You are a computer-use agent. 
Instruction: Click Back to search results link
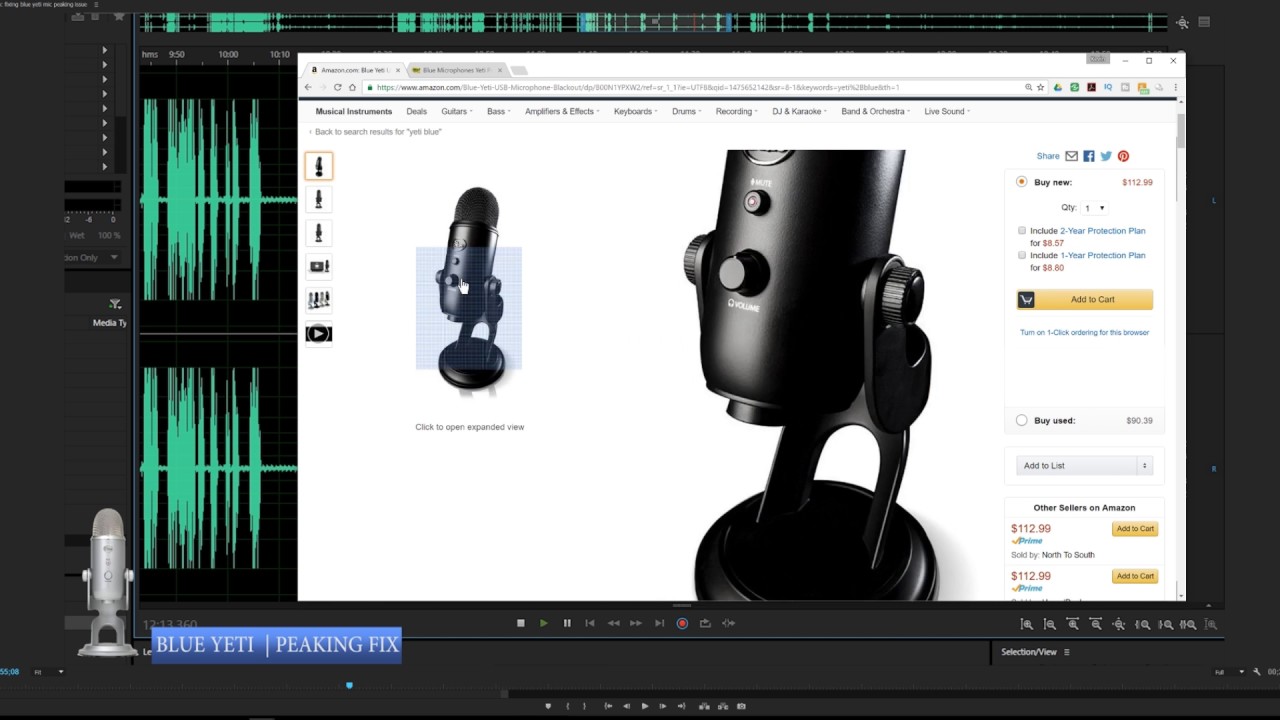(x=377, y=132)
